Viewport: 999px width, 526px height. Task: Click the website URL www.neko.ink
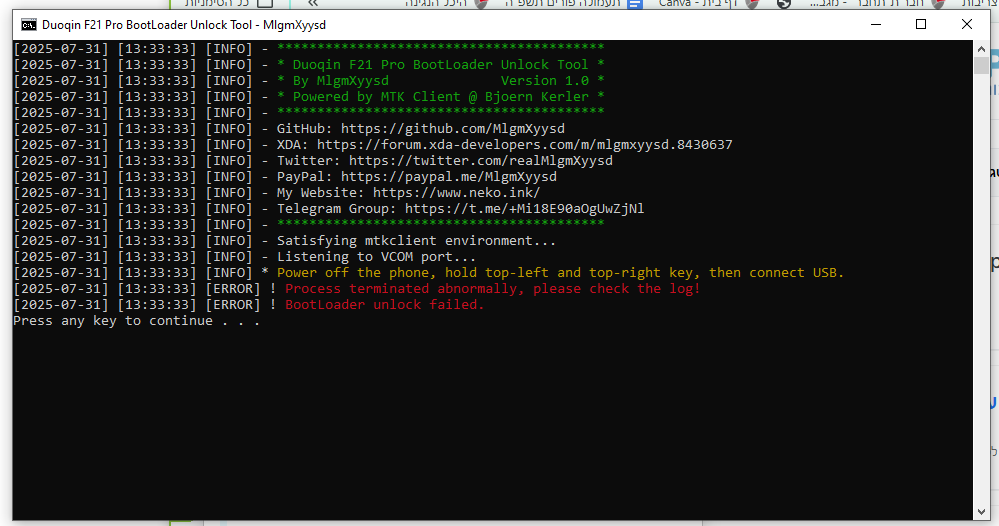pyautogui.click(x=456, y=192)
